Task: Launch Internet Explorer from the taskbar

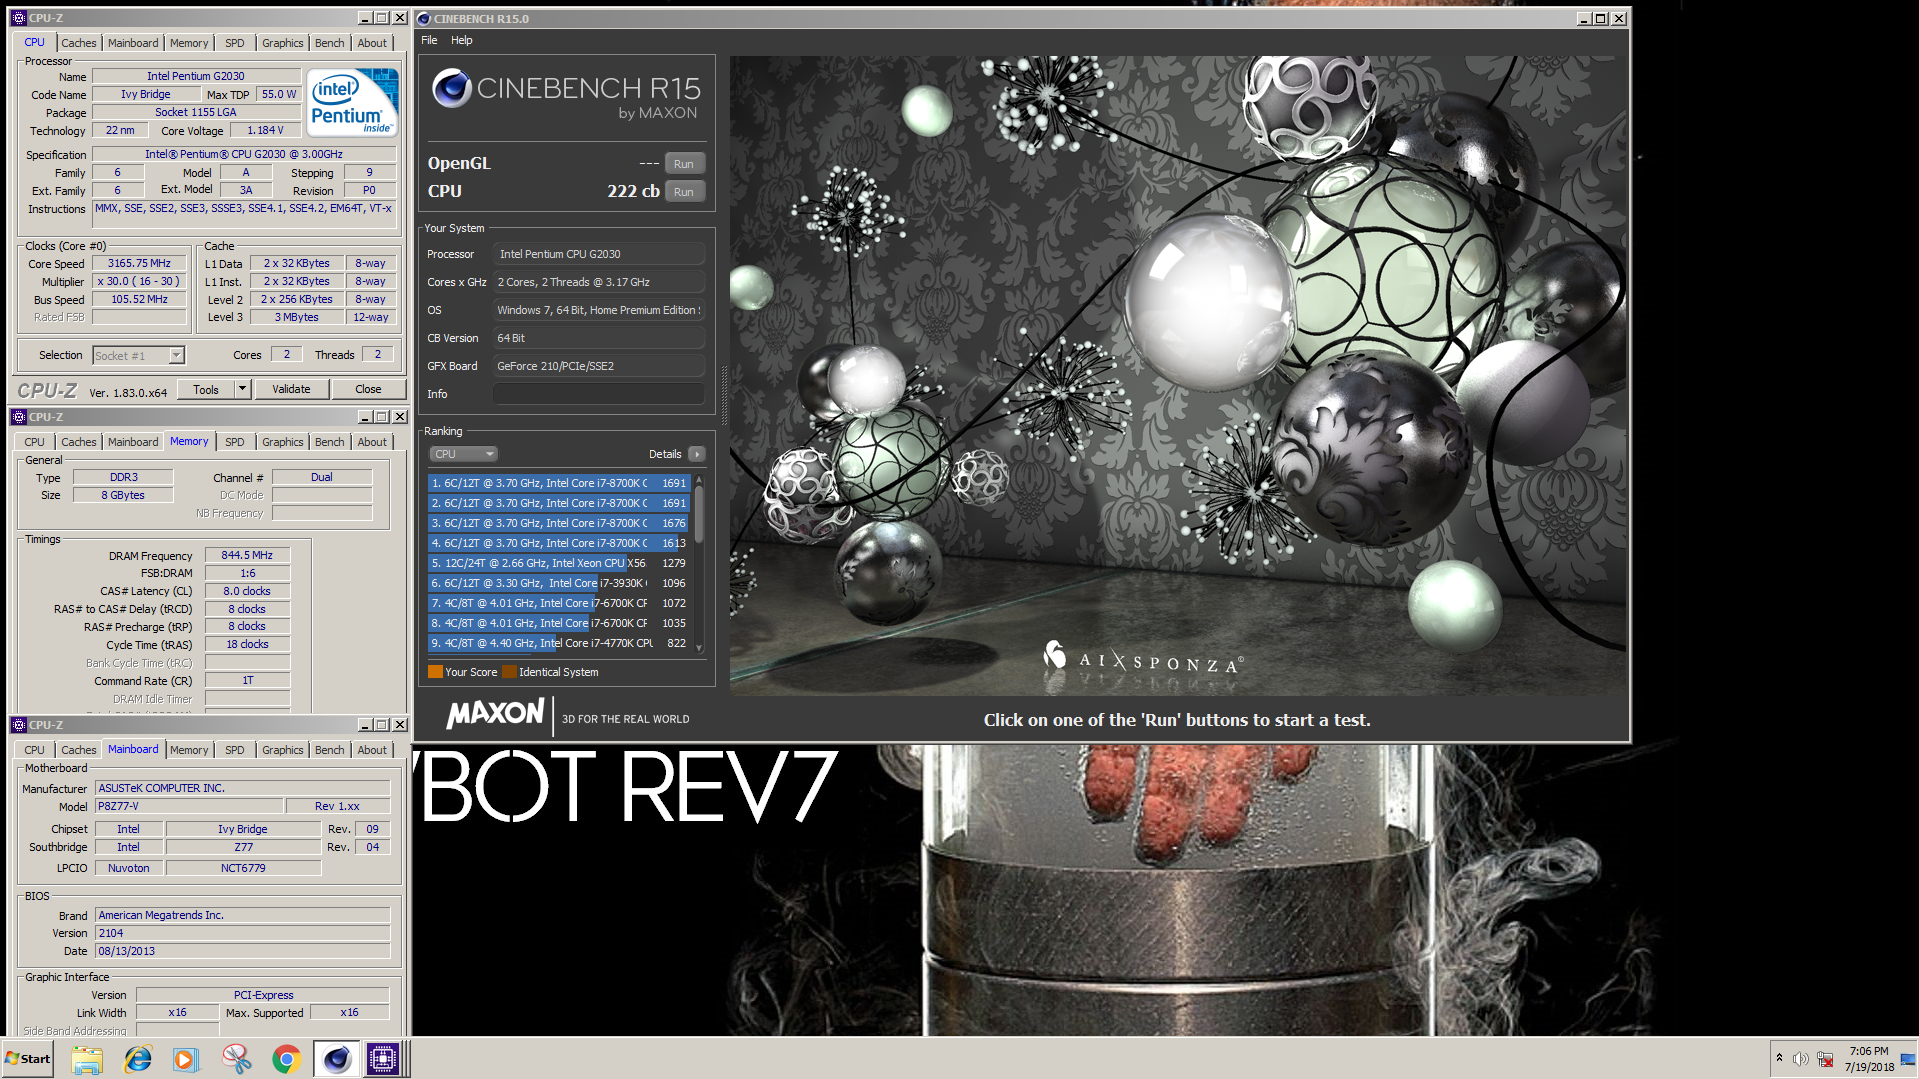Action: click(x=137, y=1059)
